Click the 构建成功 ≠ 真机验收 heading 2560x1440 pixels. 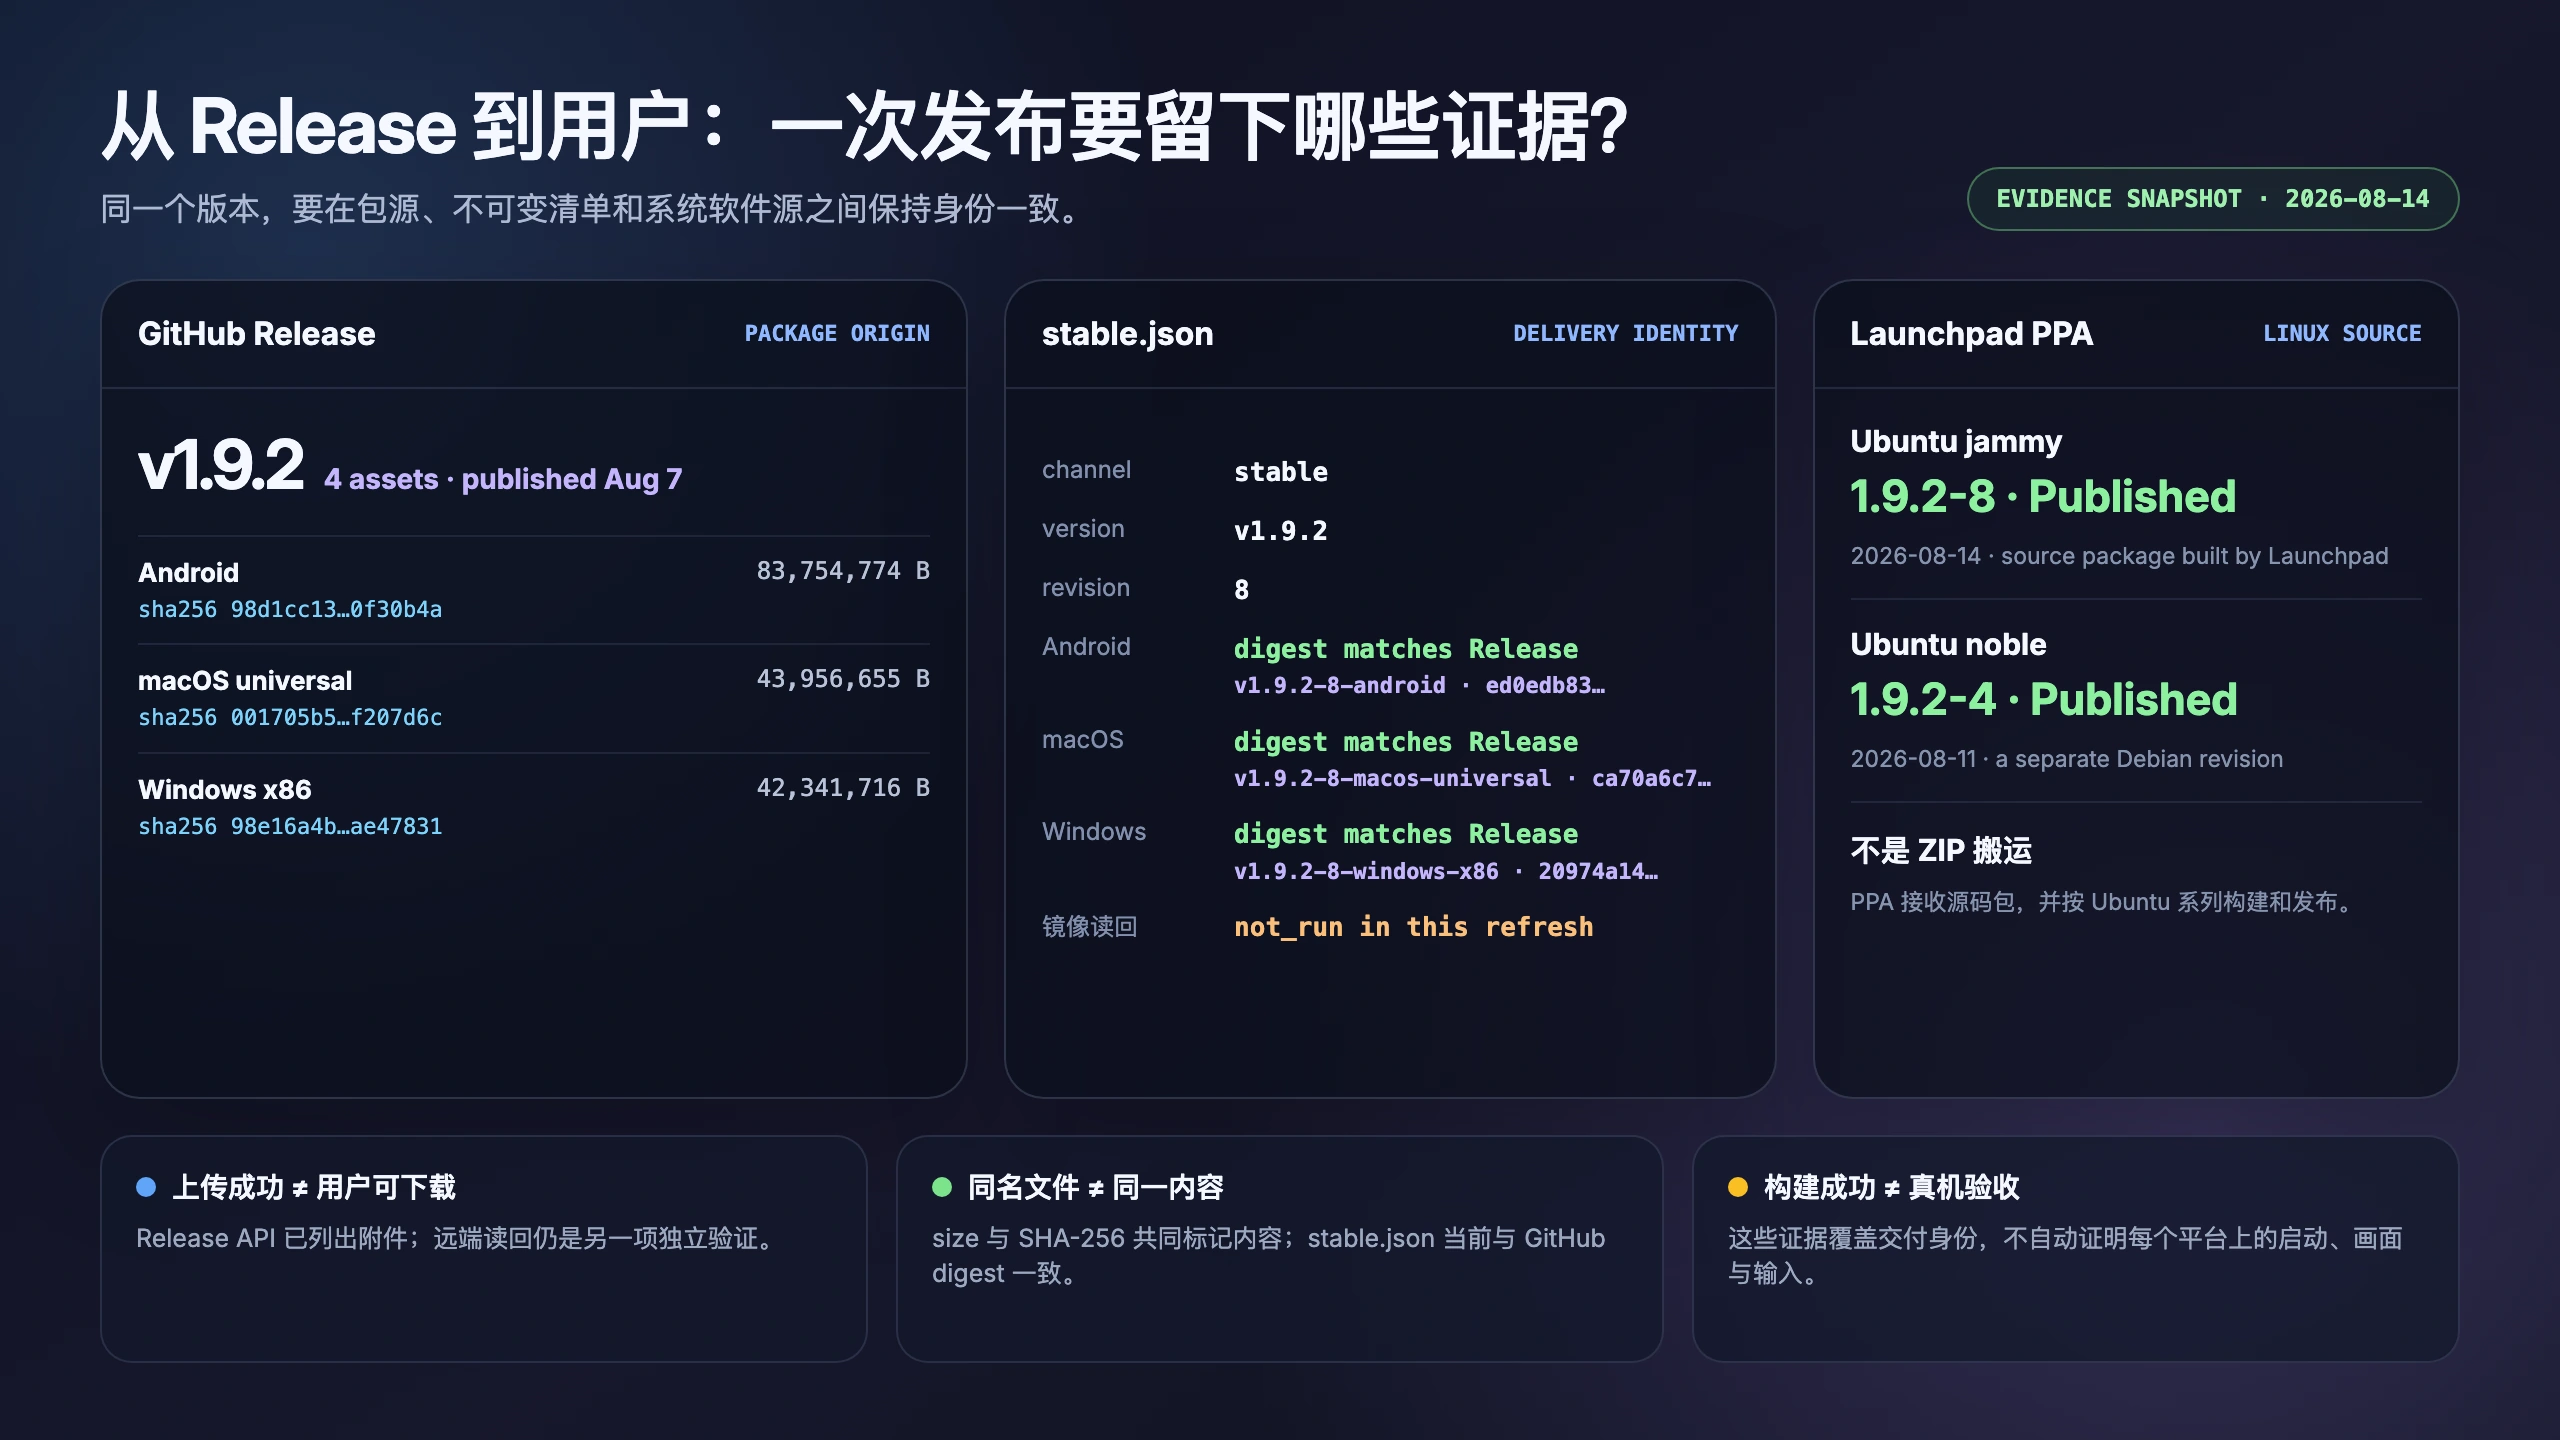[x=1892, y=1187]
